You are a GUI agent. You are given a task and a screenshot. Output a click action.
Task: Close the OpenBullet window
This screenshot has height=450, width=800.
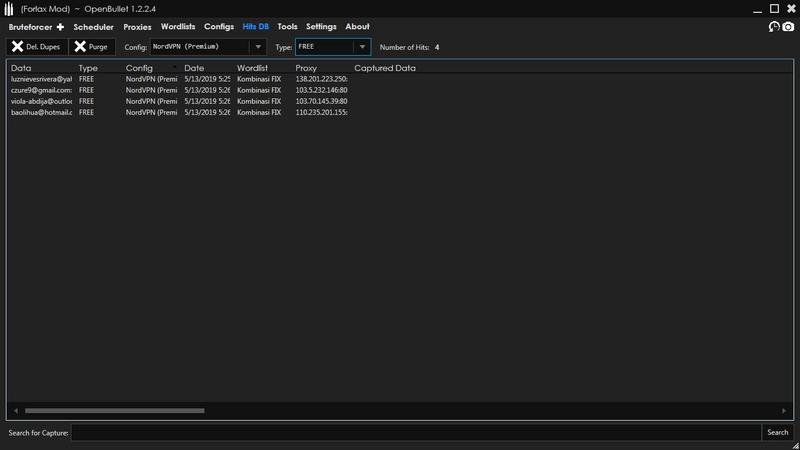[x=791, y=9]
